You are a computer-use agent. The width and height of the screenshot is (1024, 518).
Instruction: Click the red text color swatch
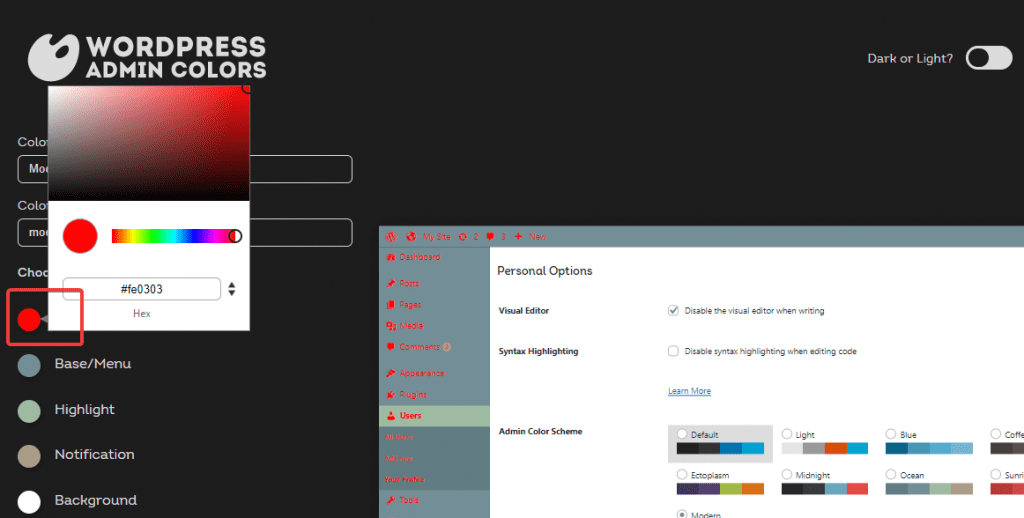29,319
